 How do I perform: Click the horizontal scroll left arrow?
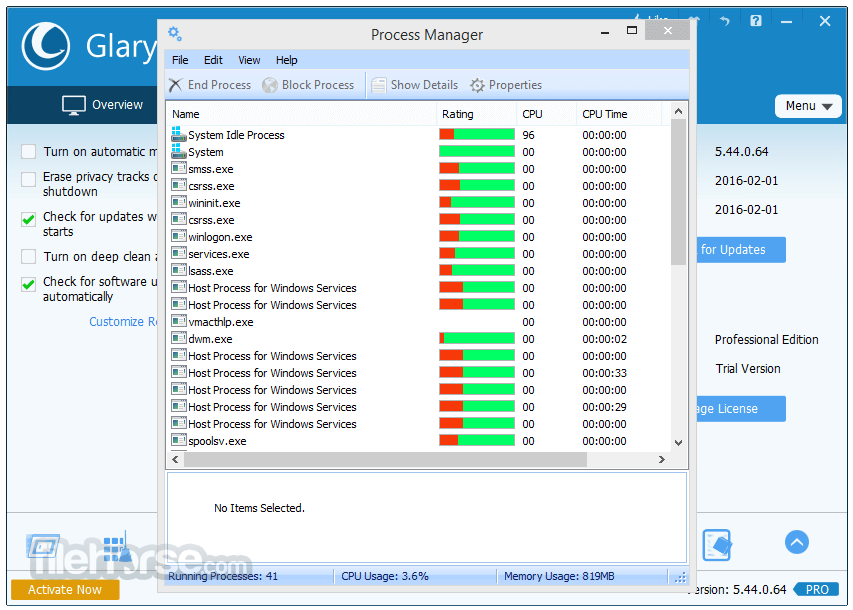175,459
